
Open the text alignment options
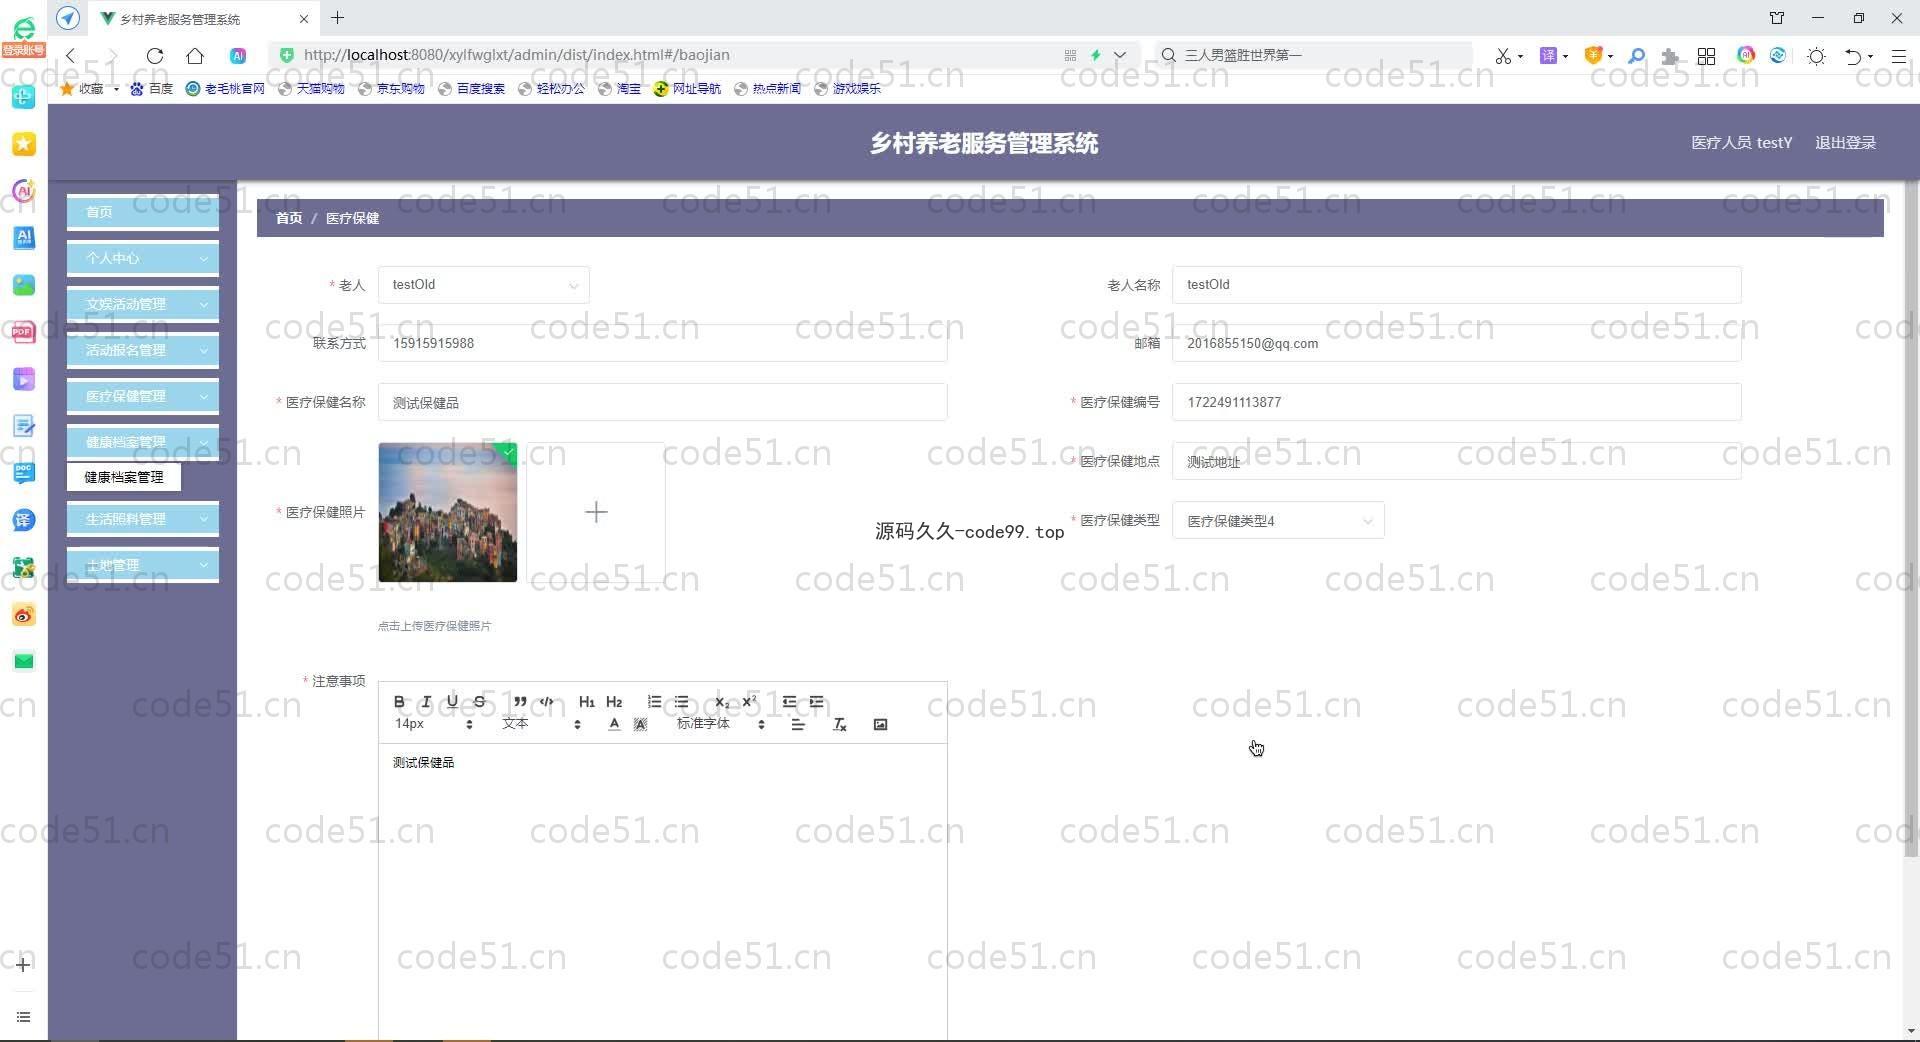coord(798,725)
